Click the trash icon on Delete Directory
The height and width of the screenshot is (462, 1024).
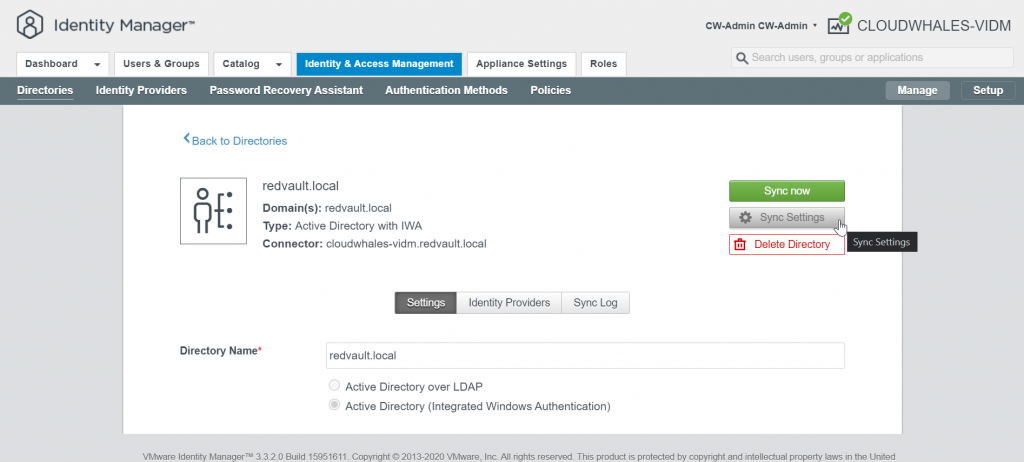(x=740, y=244)
